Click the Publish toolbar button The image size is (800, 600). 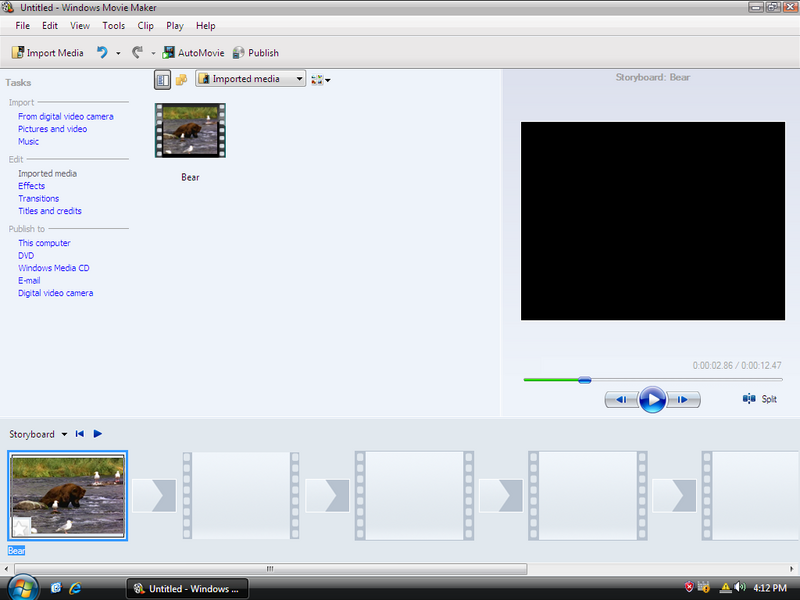(x=256, y=53)
